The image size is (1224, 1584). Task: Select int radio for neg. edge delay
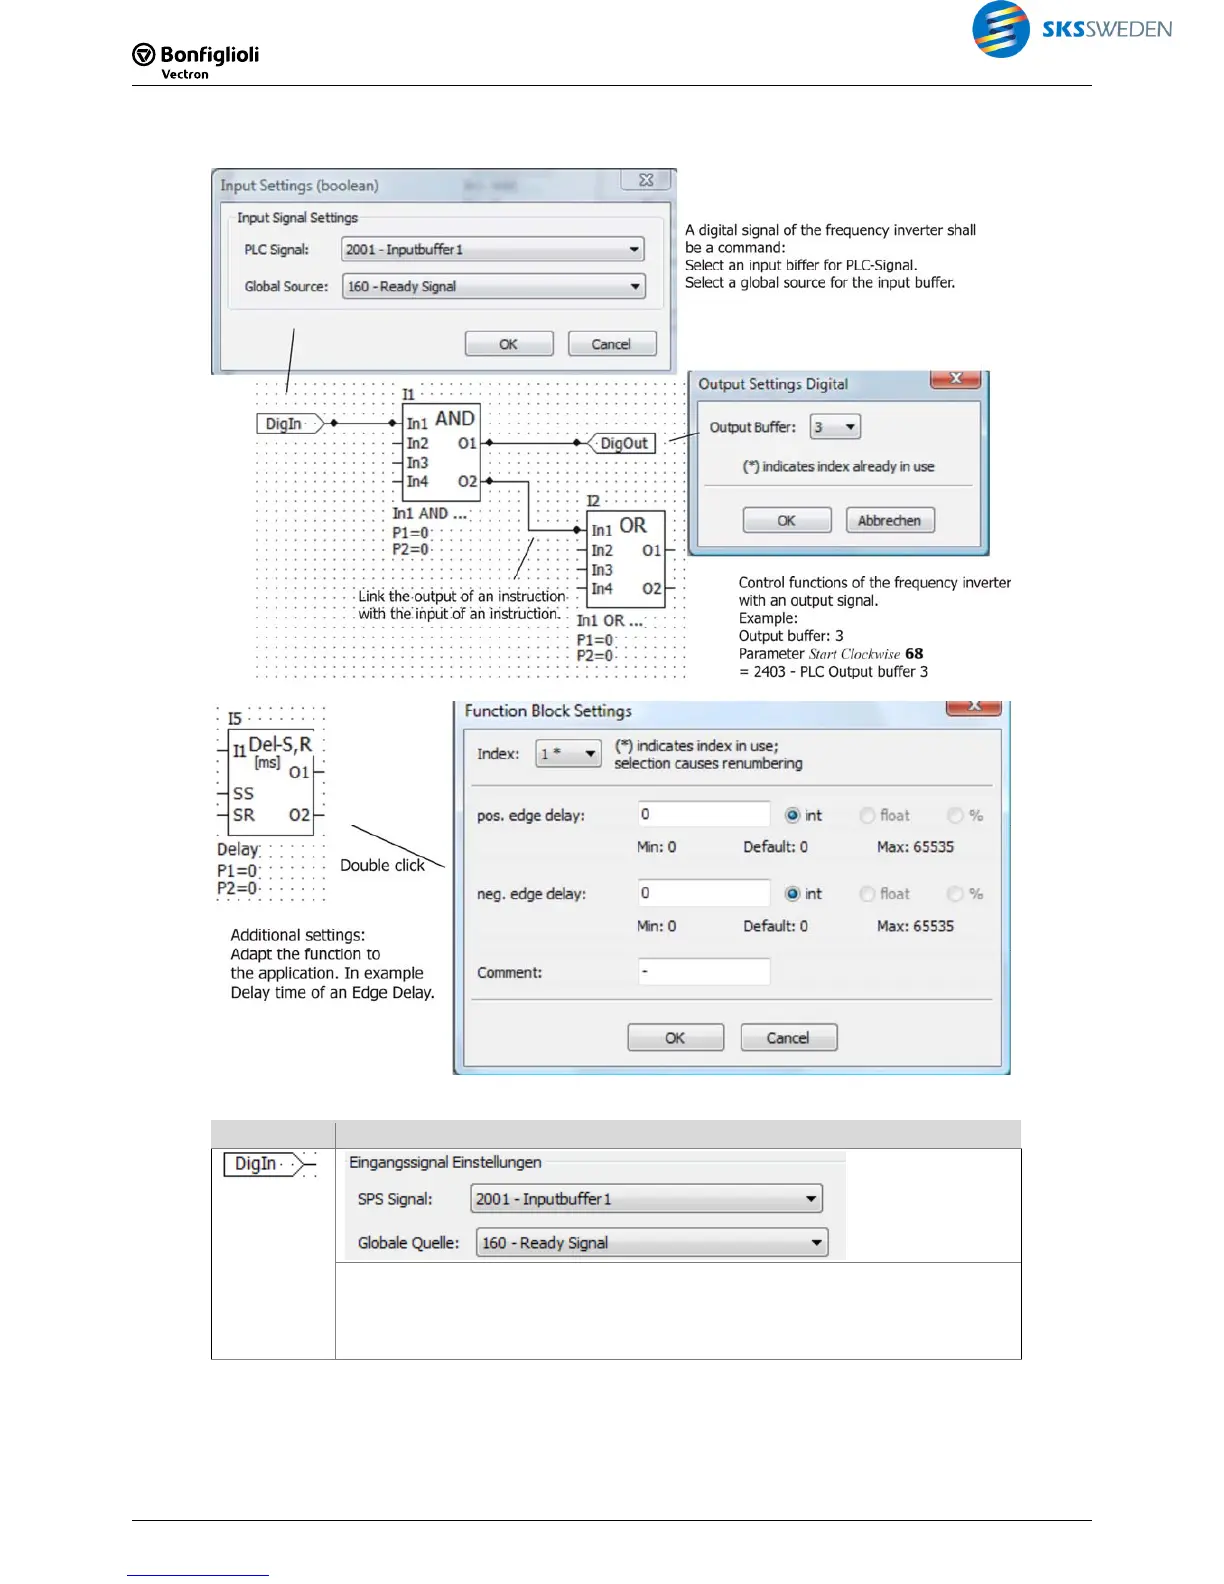[x=792, y=894]
